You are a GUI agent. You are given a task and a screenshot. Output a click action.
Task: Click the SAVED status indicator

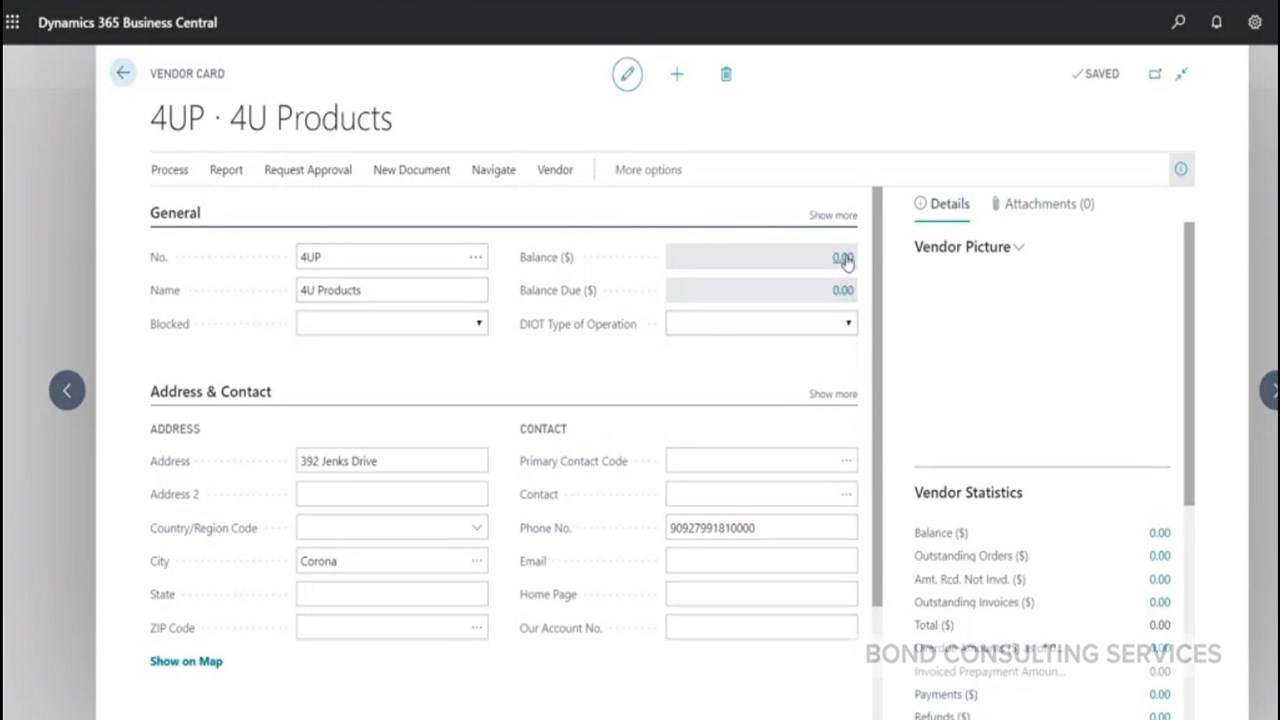click(1095, 74)
